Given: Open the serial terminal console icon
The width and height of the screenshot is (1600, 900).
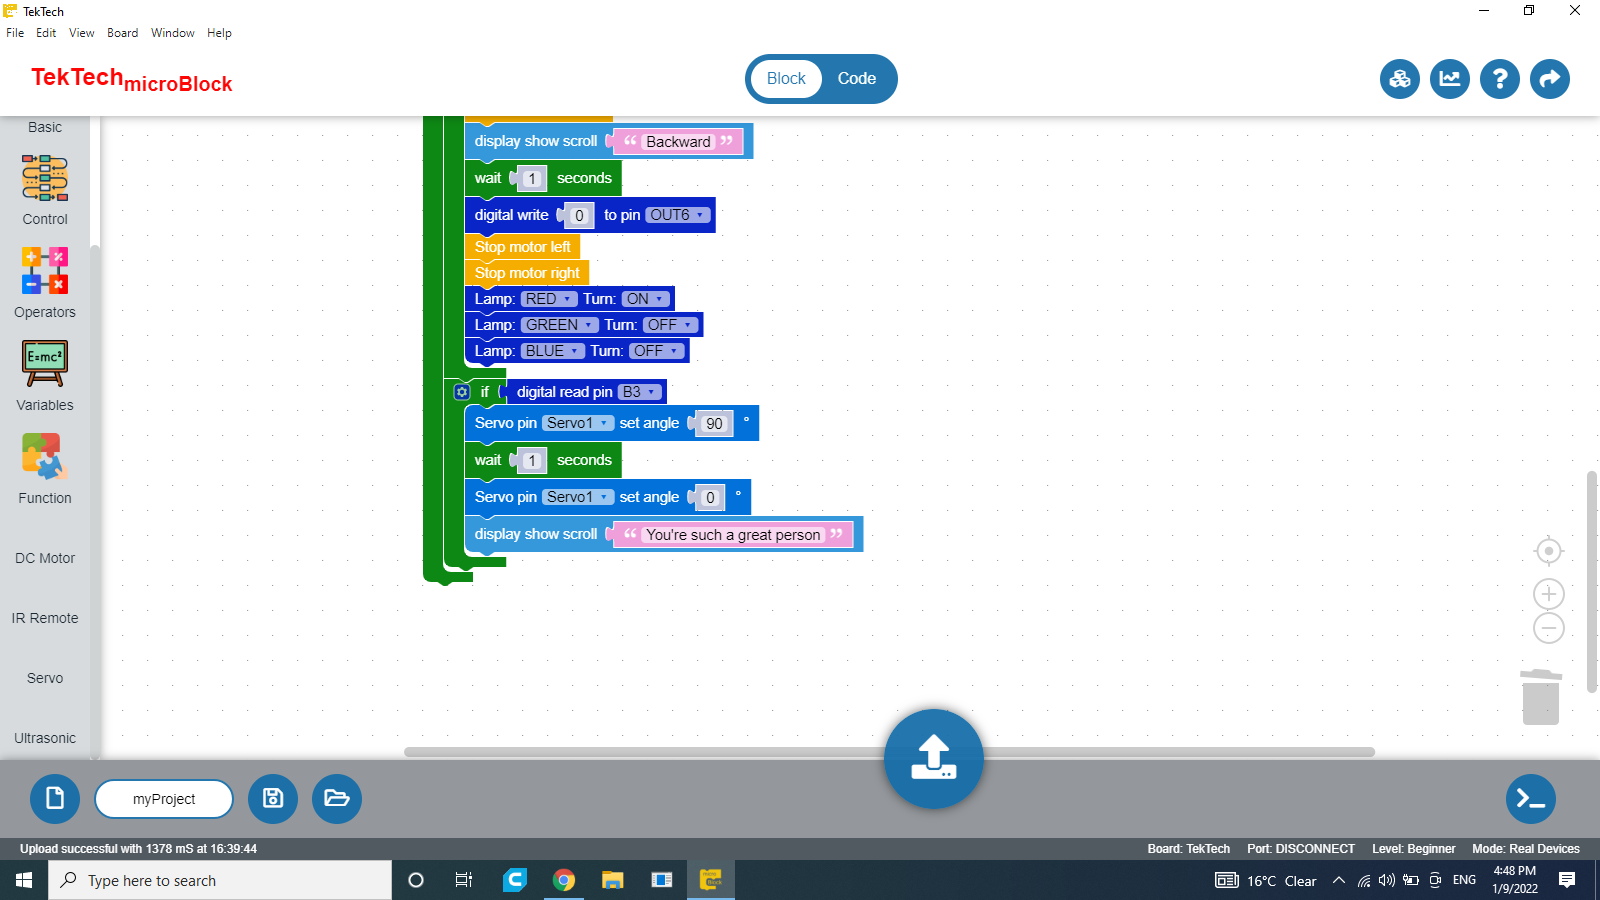Looking at the screenshot, I should tap(1531, 799).
